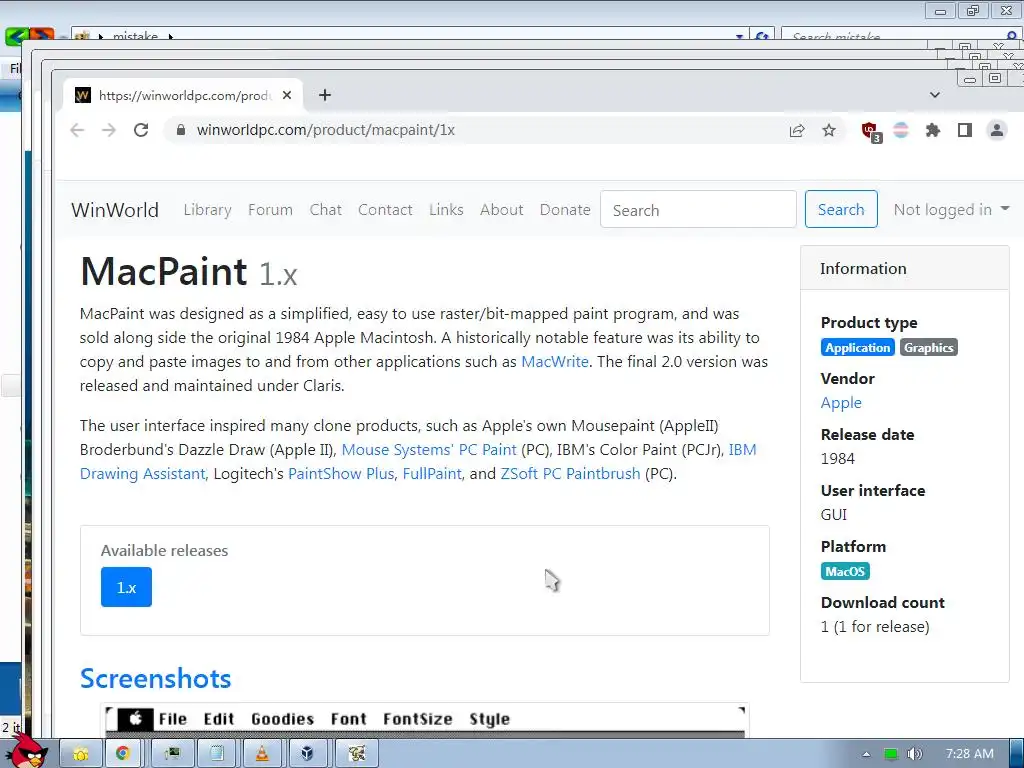
Task: Open the Links nav item
Action: coord(446,210)
